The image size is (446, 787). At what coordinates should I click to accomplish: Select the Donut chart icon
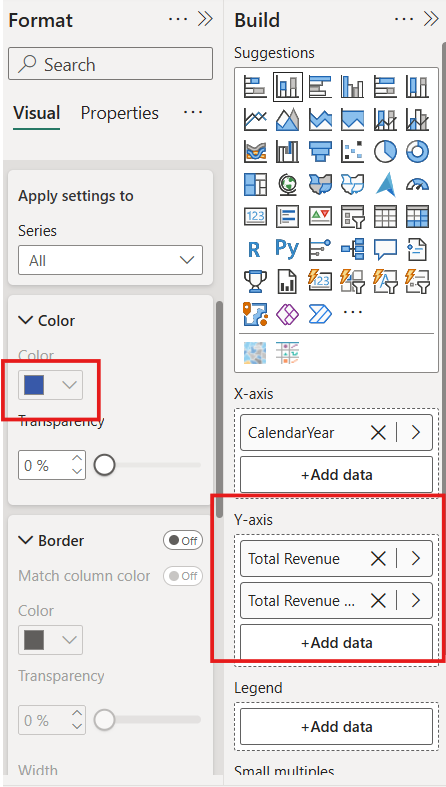(417, 151)
